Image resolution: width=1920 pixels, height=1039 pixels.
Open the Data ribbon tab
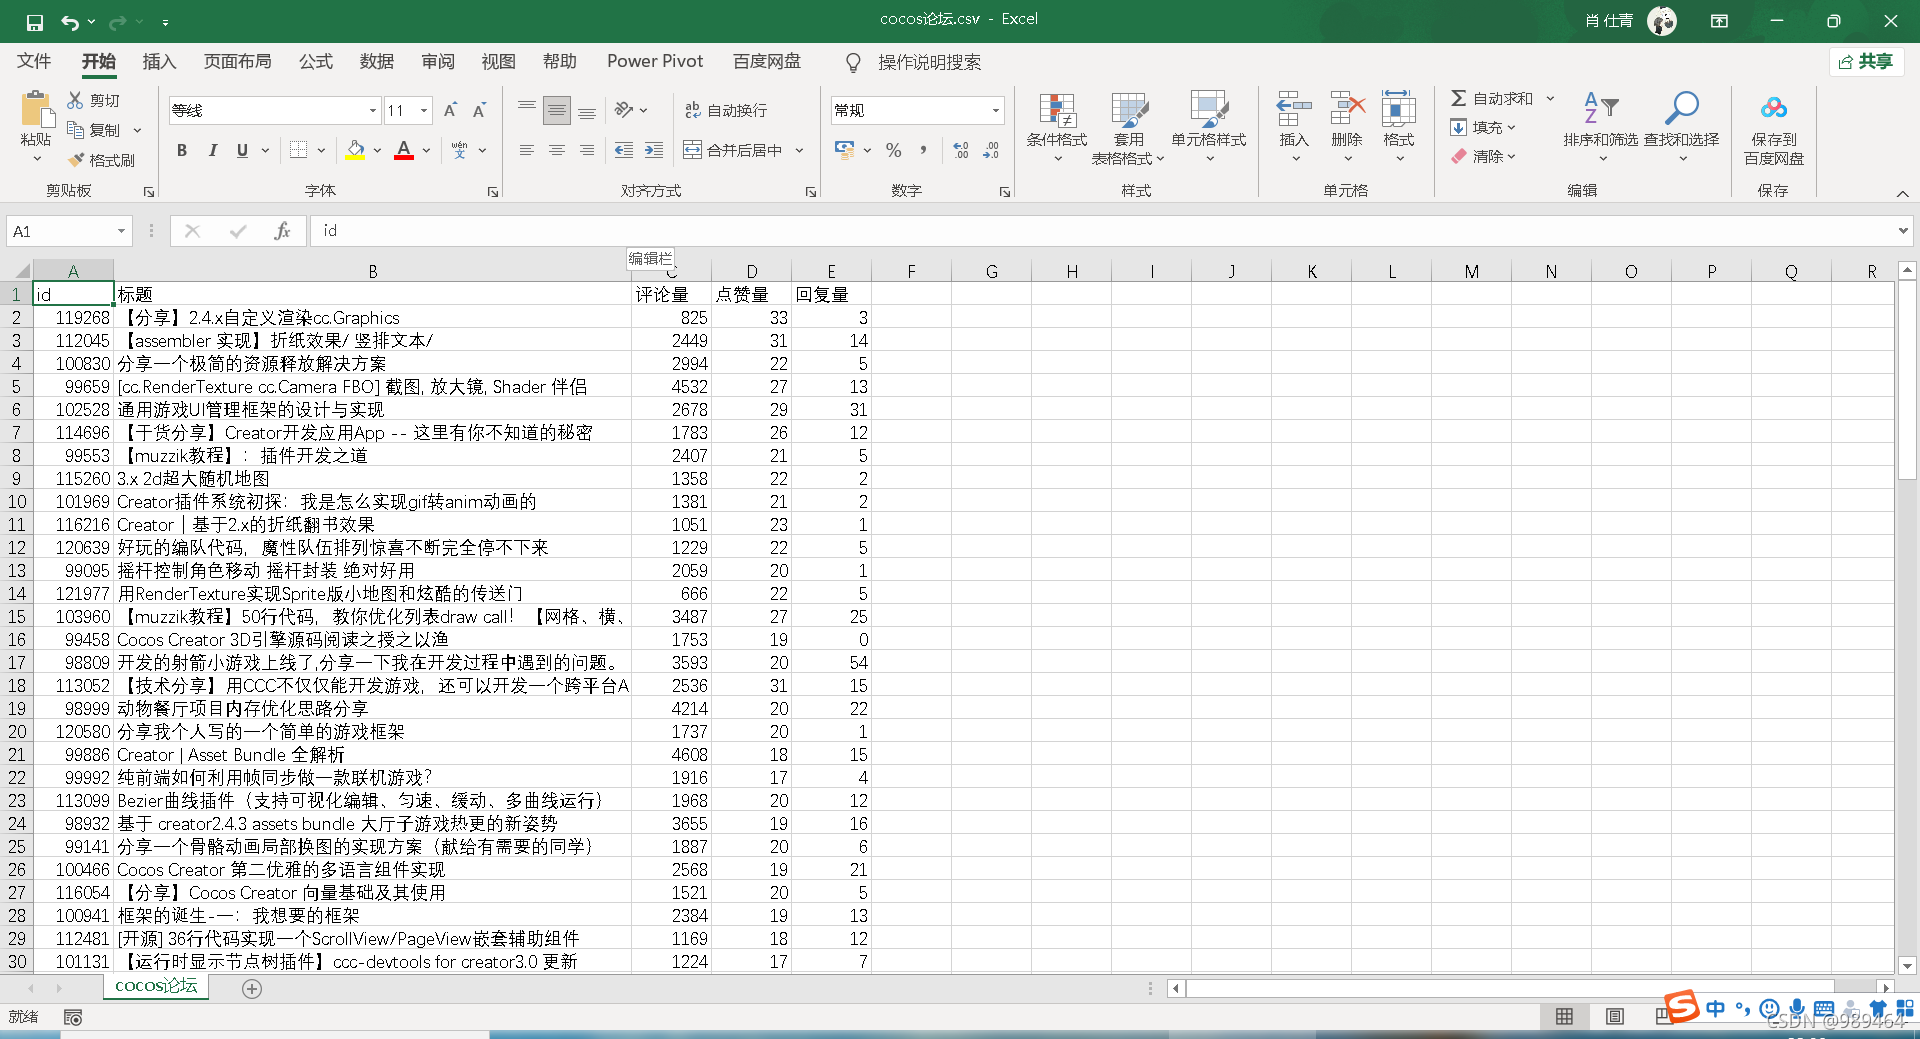pyautogui.click(x=377, y=61)
